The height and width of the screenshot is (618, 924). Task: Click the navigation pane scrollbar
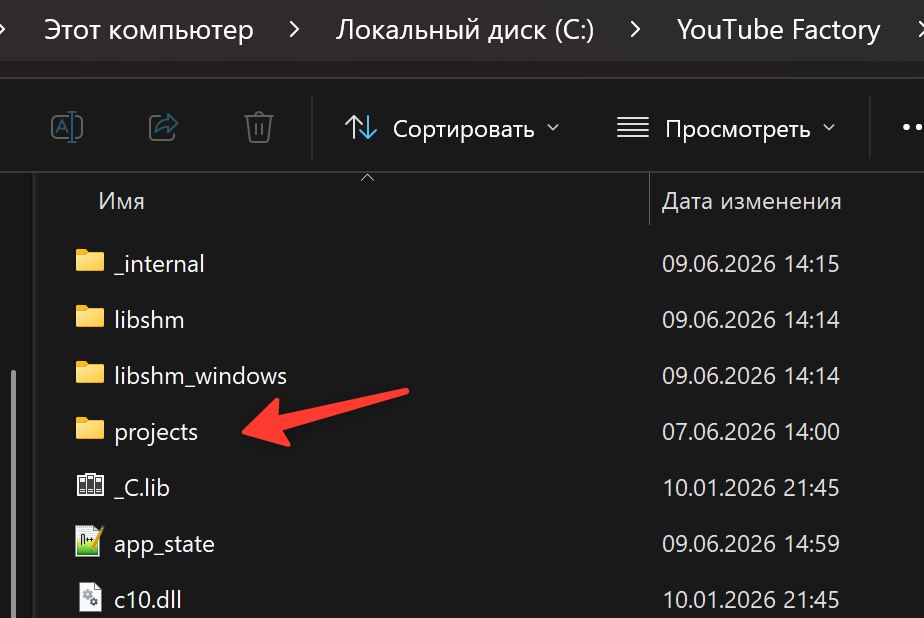point(13,493)
